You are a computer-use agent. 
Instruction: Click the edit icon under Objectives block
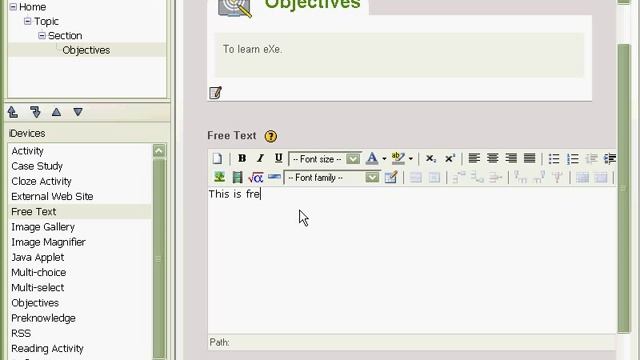click(215, 93)
